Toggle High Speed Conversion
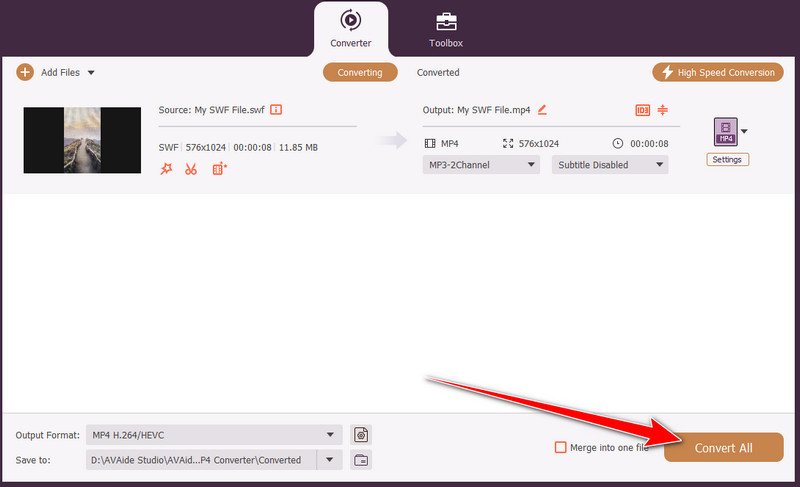The height and width of the screenshot is (487, 800). [717, 72]
